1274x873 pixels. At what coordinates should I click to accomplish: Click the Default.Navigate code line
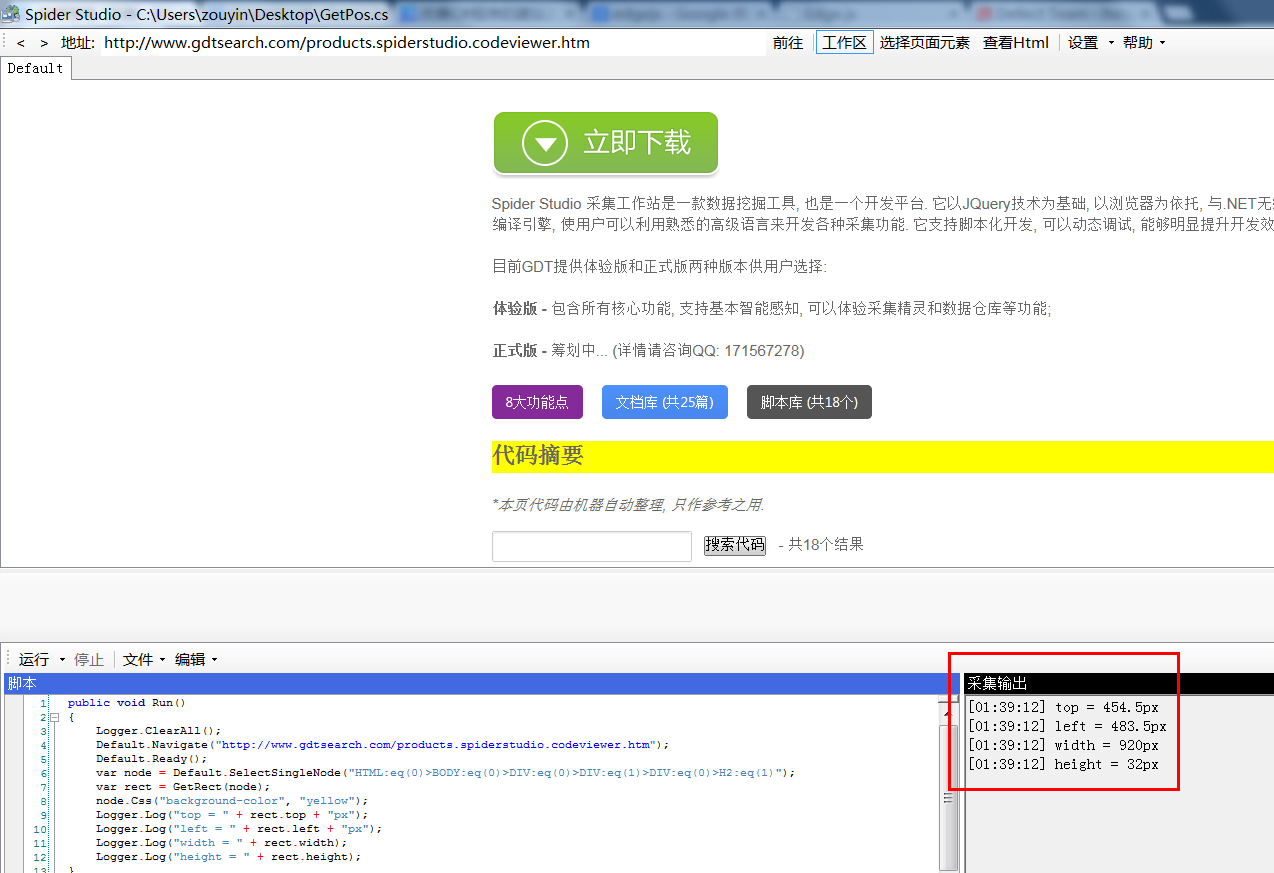tap(382, 745)
